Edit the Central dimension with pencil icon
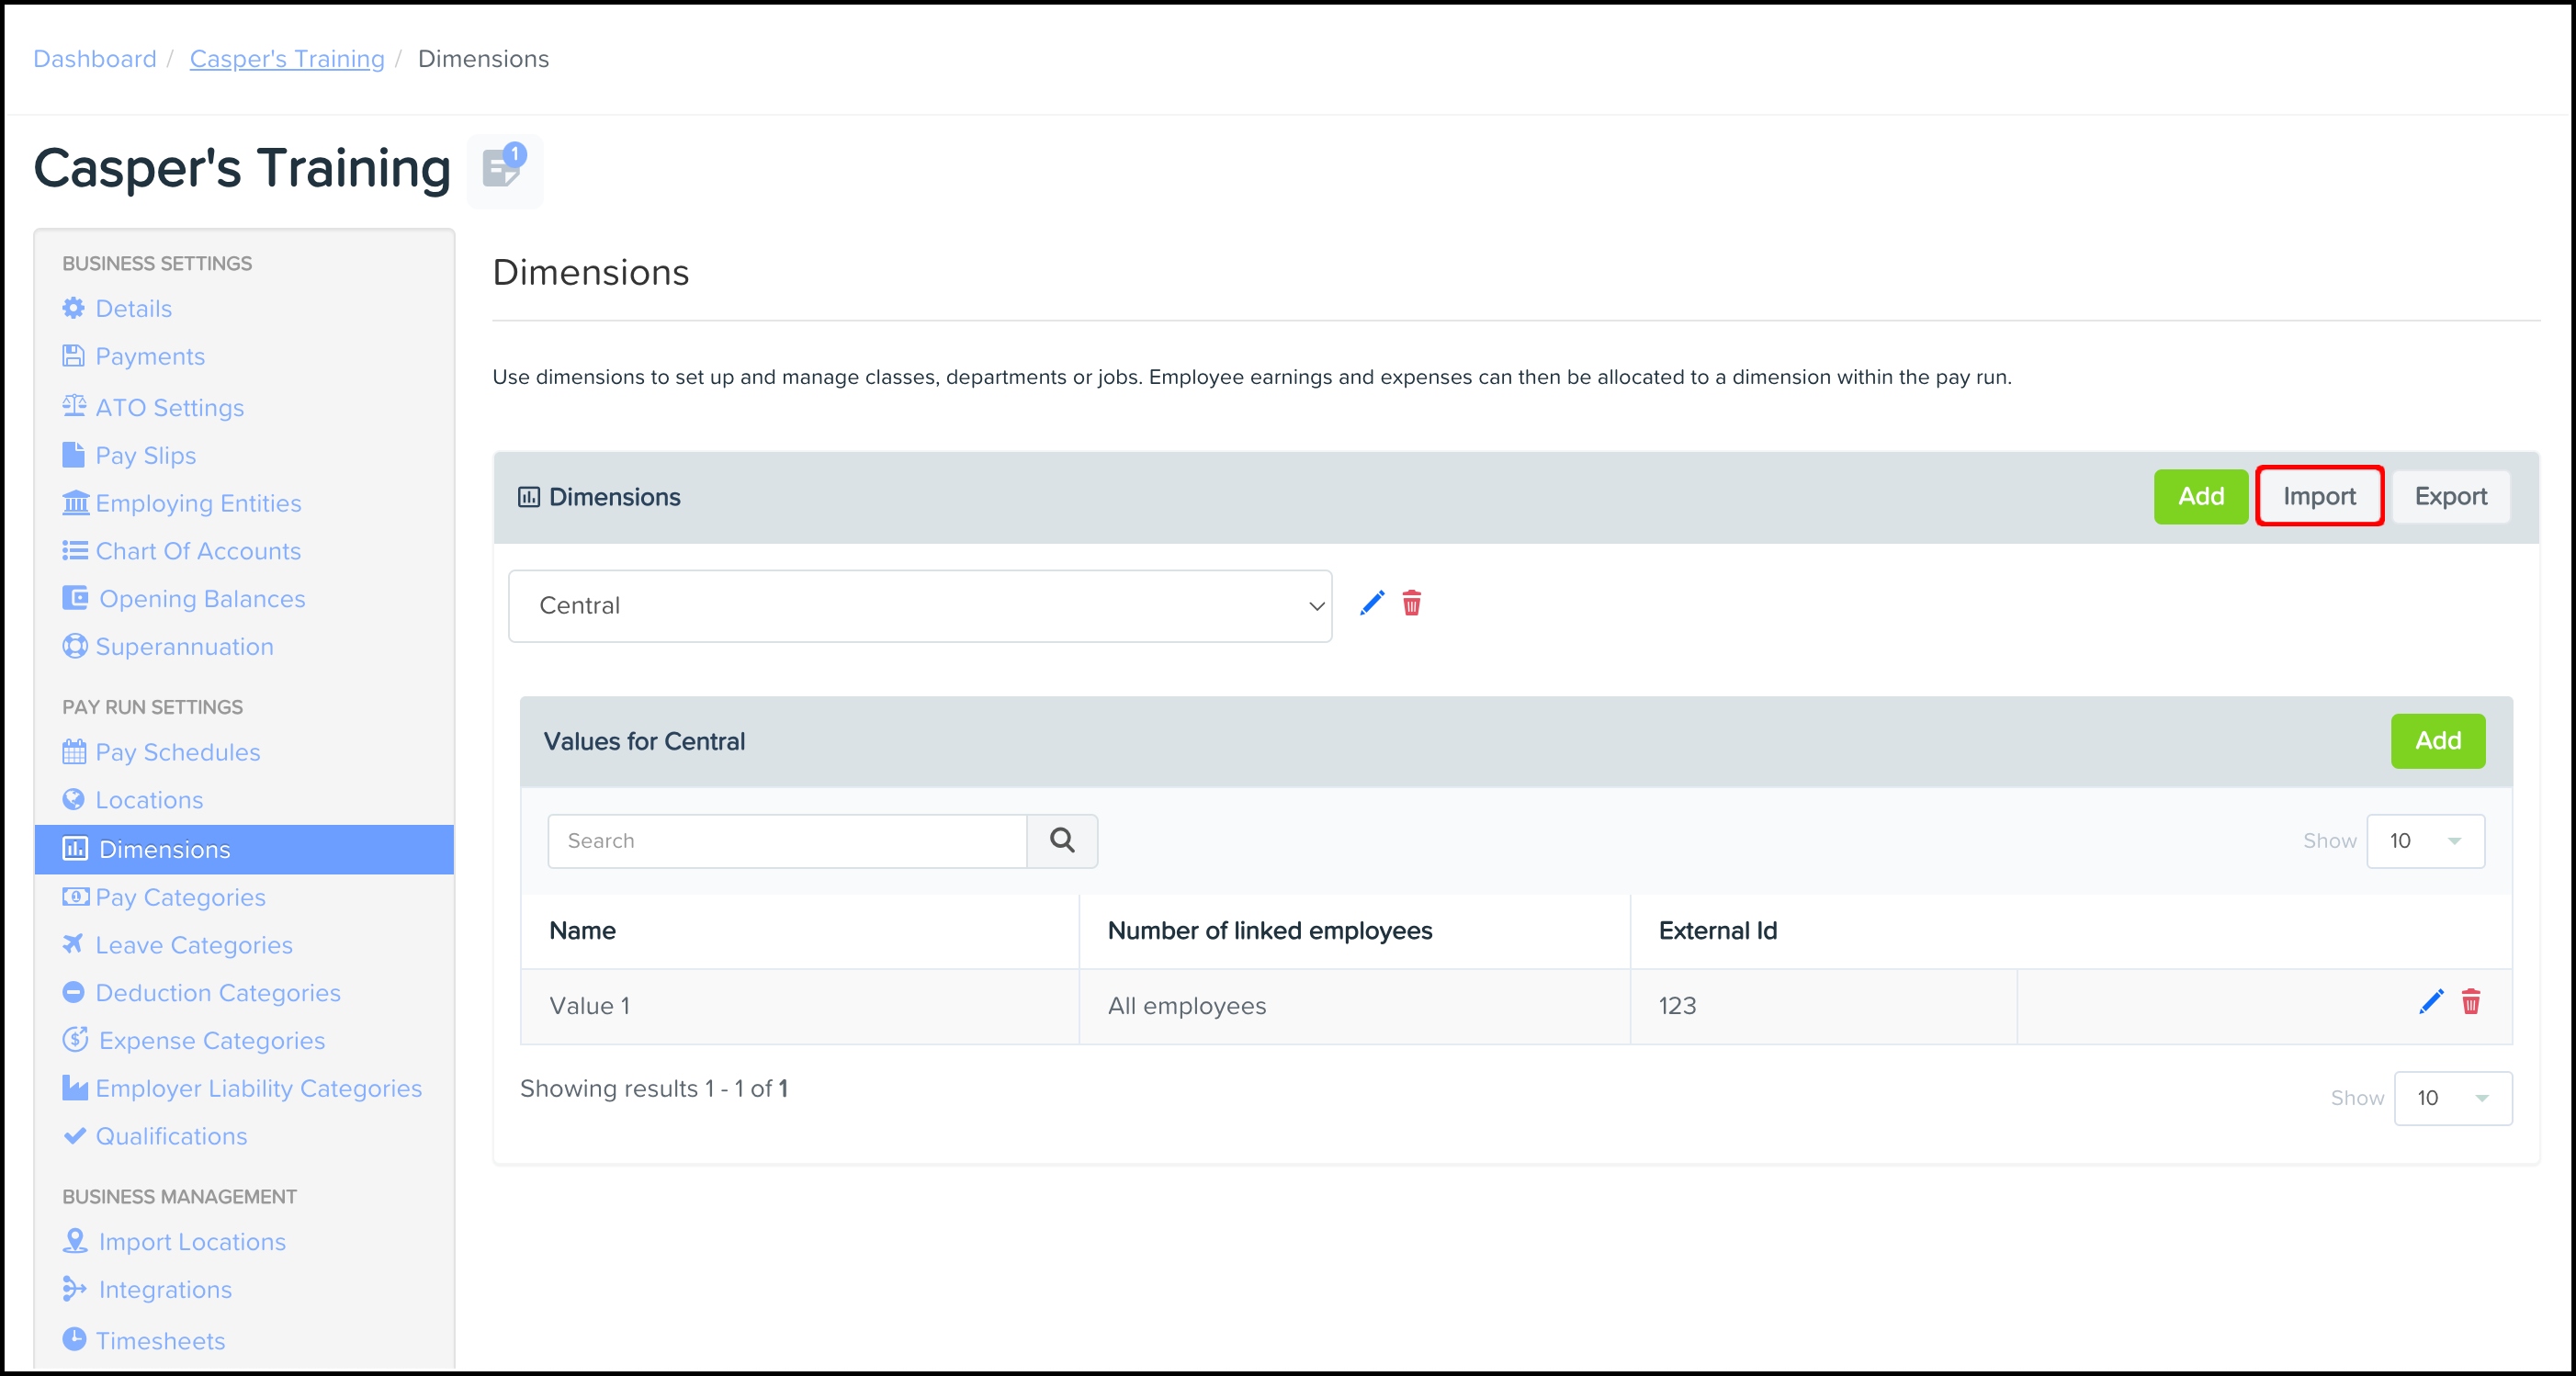Screen dimensions: 2576x1376 (1372, 603)
